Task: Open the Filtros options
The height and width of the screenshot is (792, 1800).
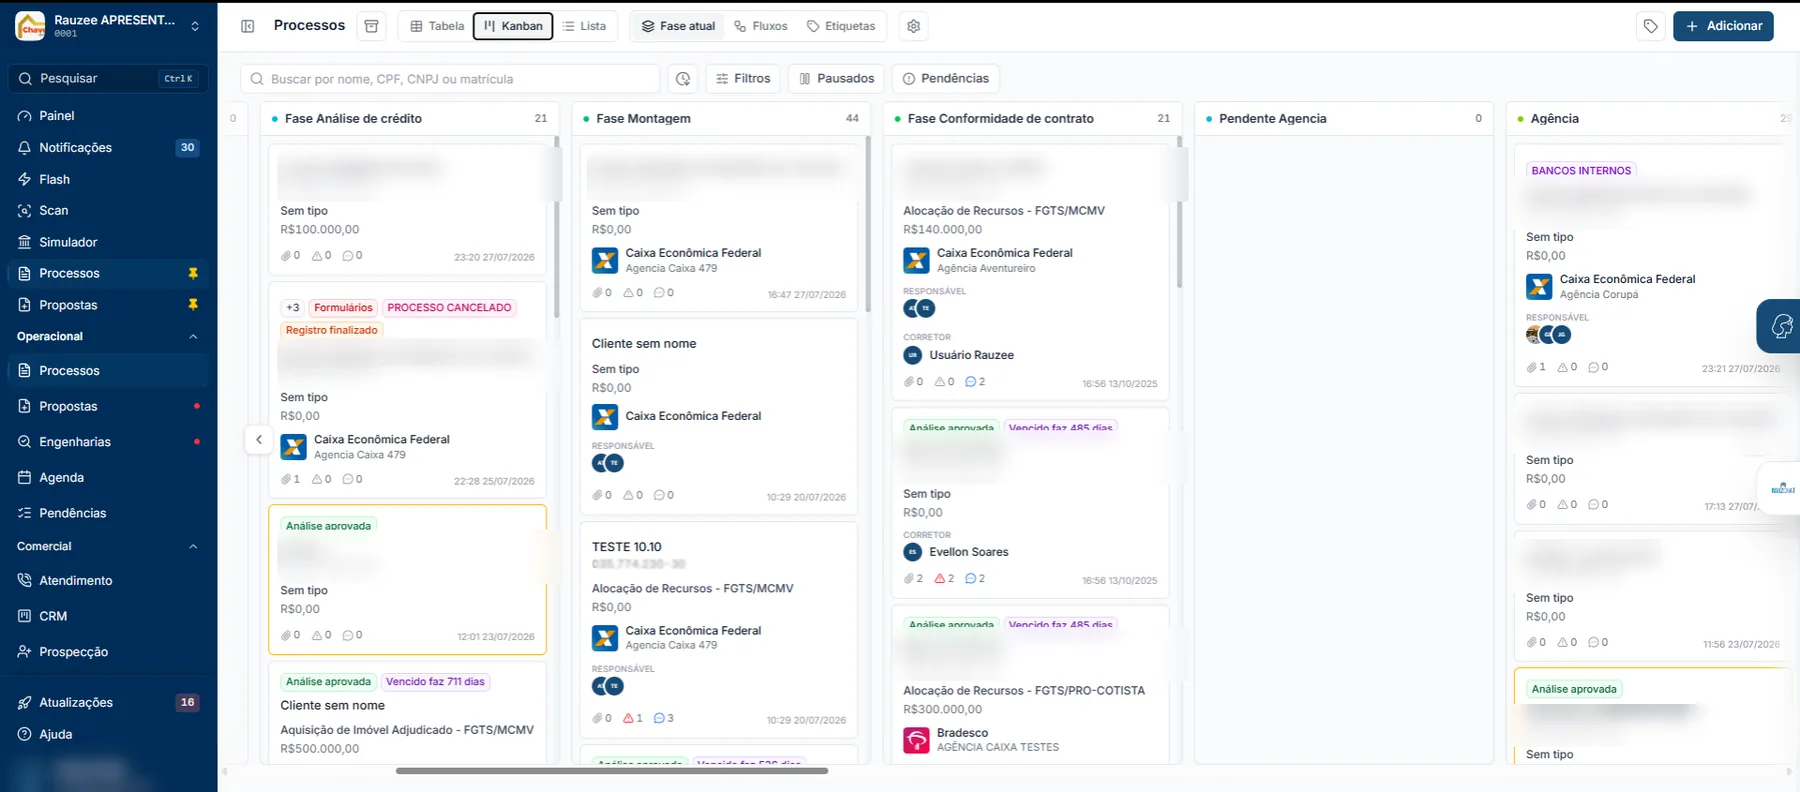Action: coord(743,78)
